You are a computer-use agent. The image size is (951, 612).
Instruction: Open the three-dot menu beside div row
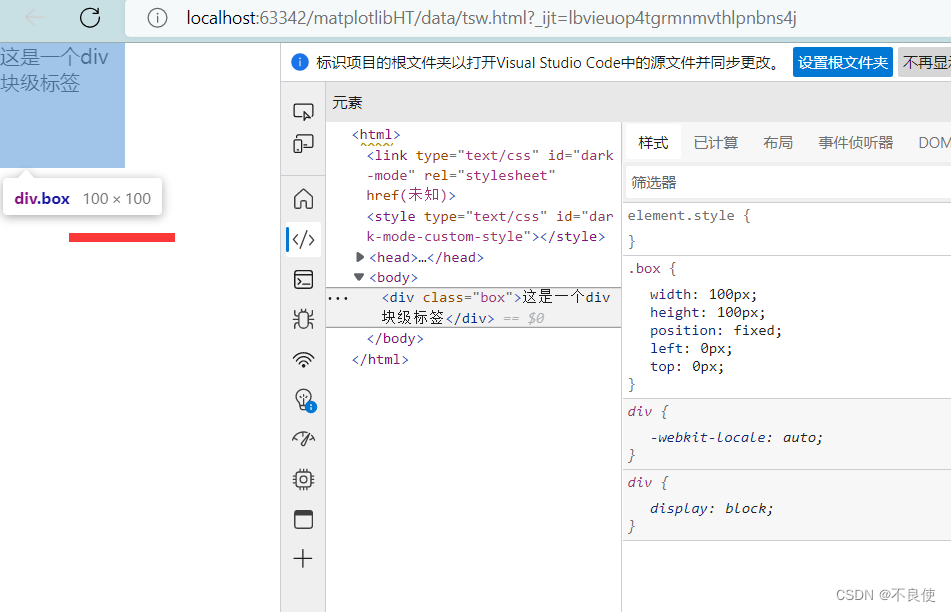(x=338, y=298)
